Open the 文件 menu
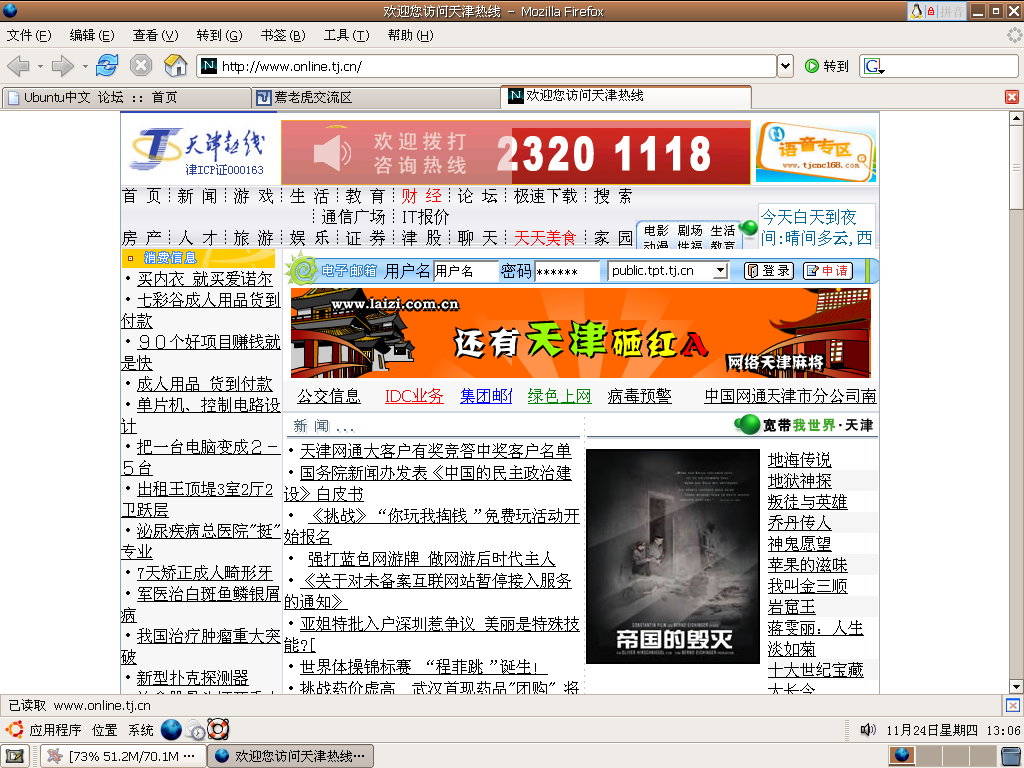The height and width of the screenshot is (768, 1024). point(29,35)
